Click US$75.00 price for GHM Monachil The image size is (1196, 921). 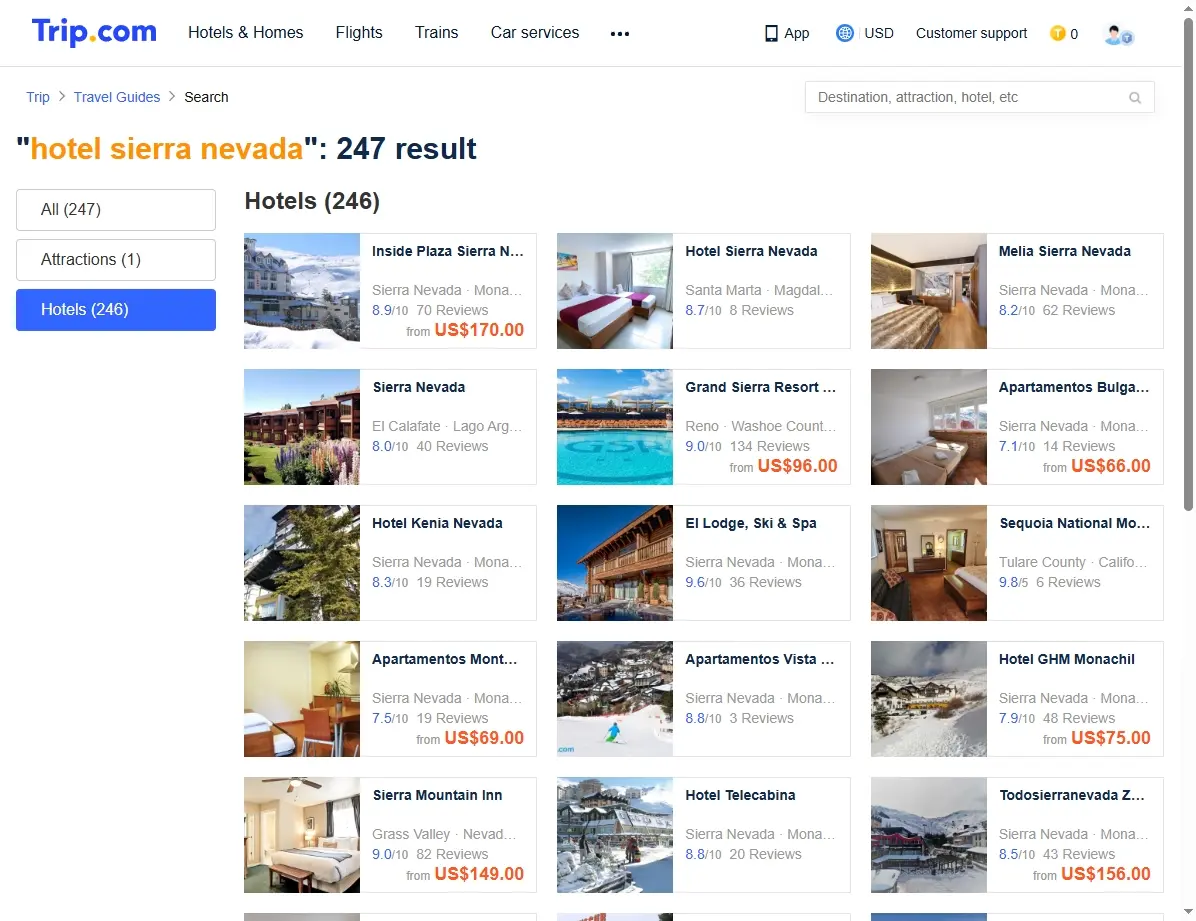tap(1111, 738)
